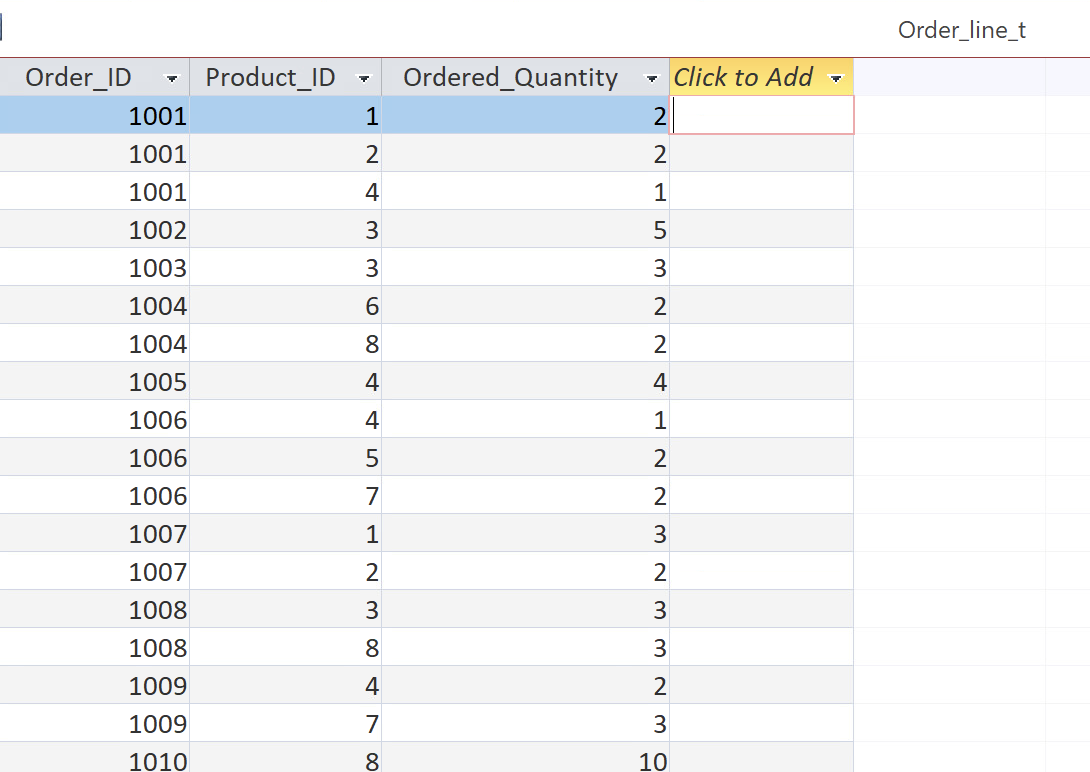Image resolution: width=1090 pixels, height=772 pixels.
Task: Open the Ordered_Quantity filter dropdown
Action: [x=652, y=77]
